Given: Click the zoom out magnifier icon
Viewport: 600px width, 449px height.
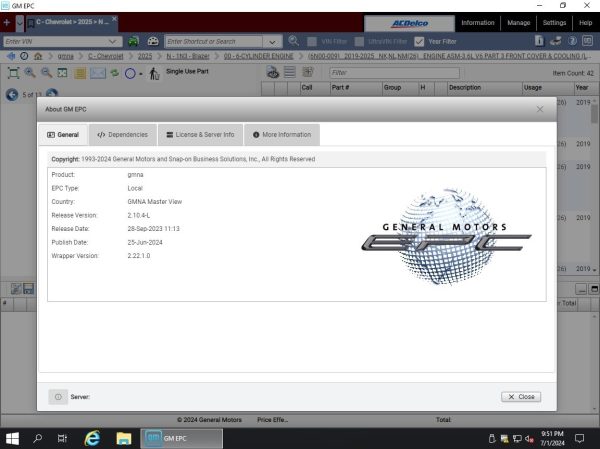Looking at the screenshot, I should (x=46, y=72).
